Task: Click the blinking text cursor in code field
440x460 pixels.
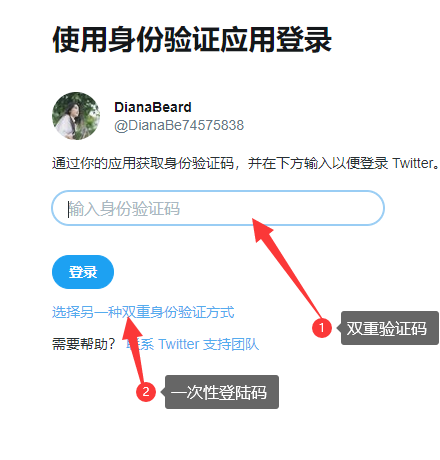Action: [68, 209]
